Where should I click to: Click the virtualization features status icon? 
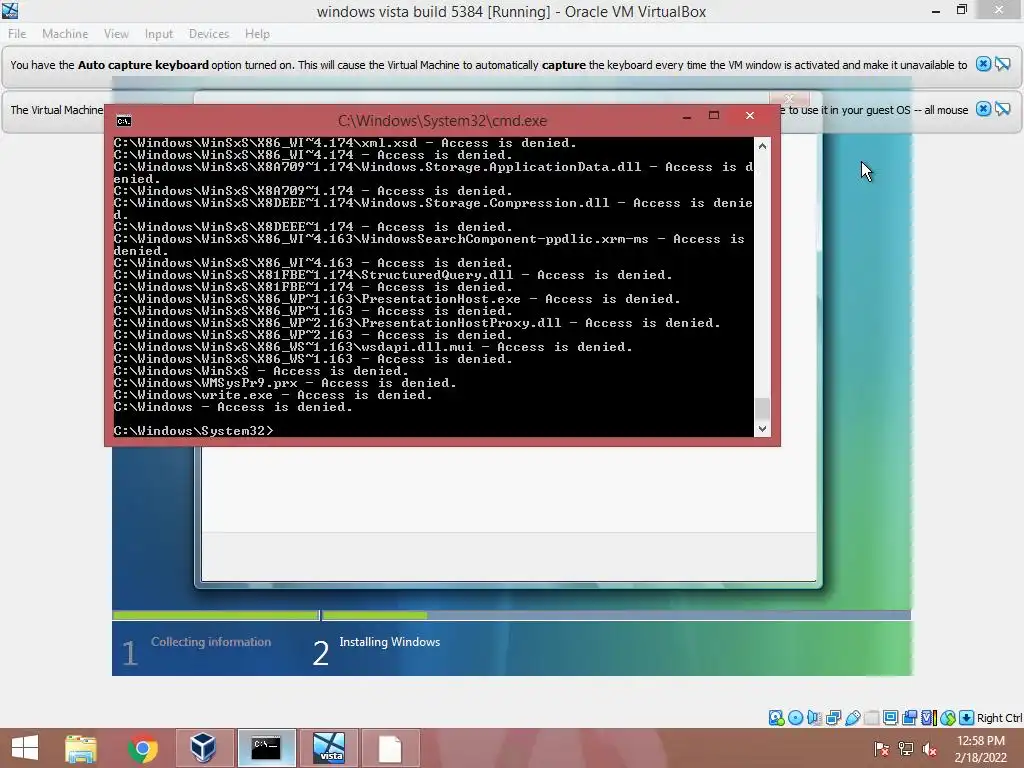click(x=928, y=718)
